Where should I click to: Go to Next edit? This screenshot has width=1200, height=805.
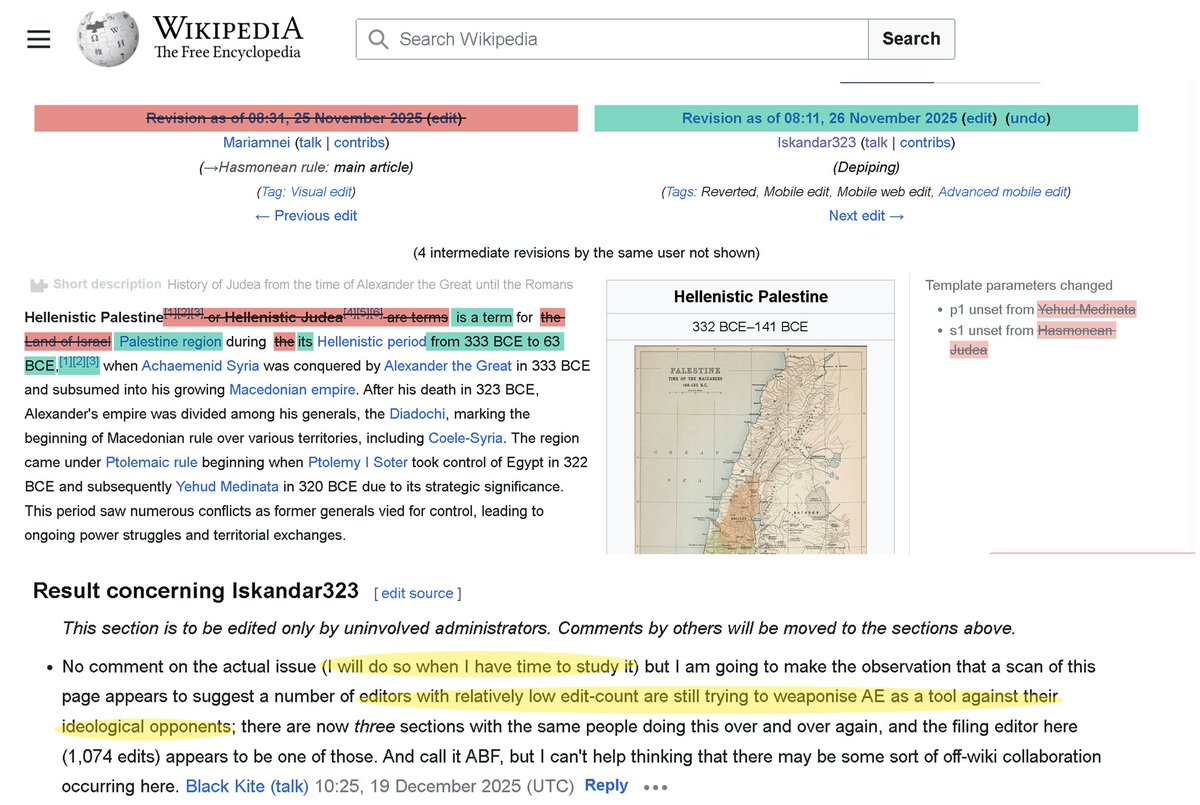pos(866,215)
